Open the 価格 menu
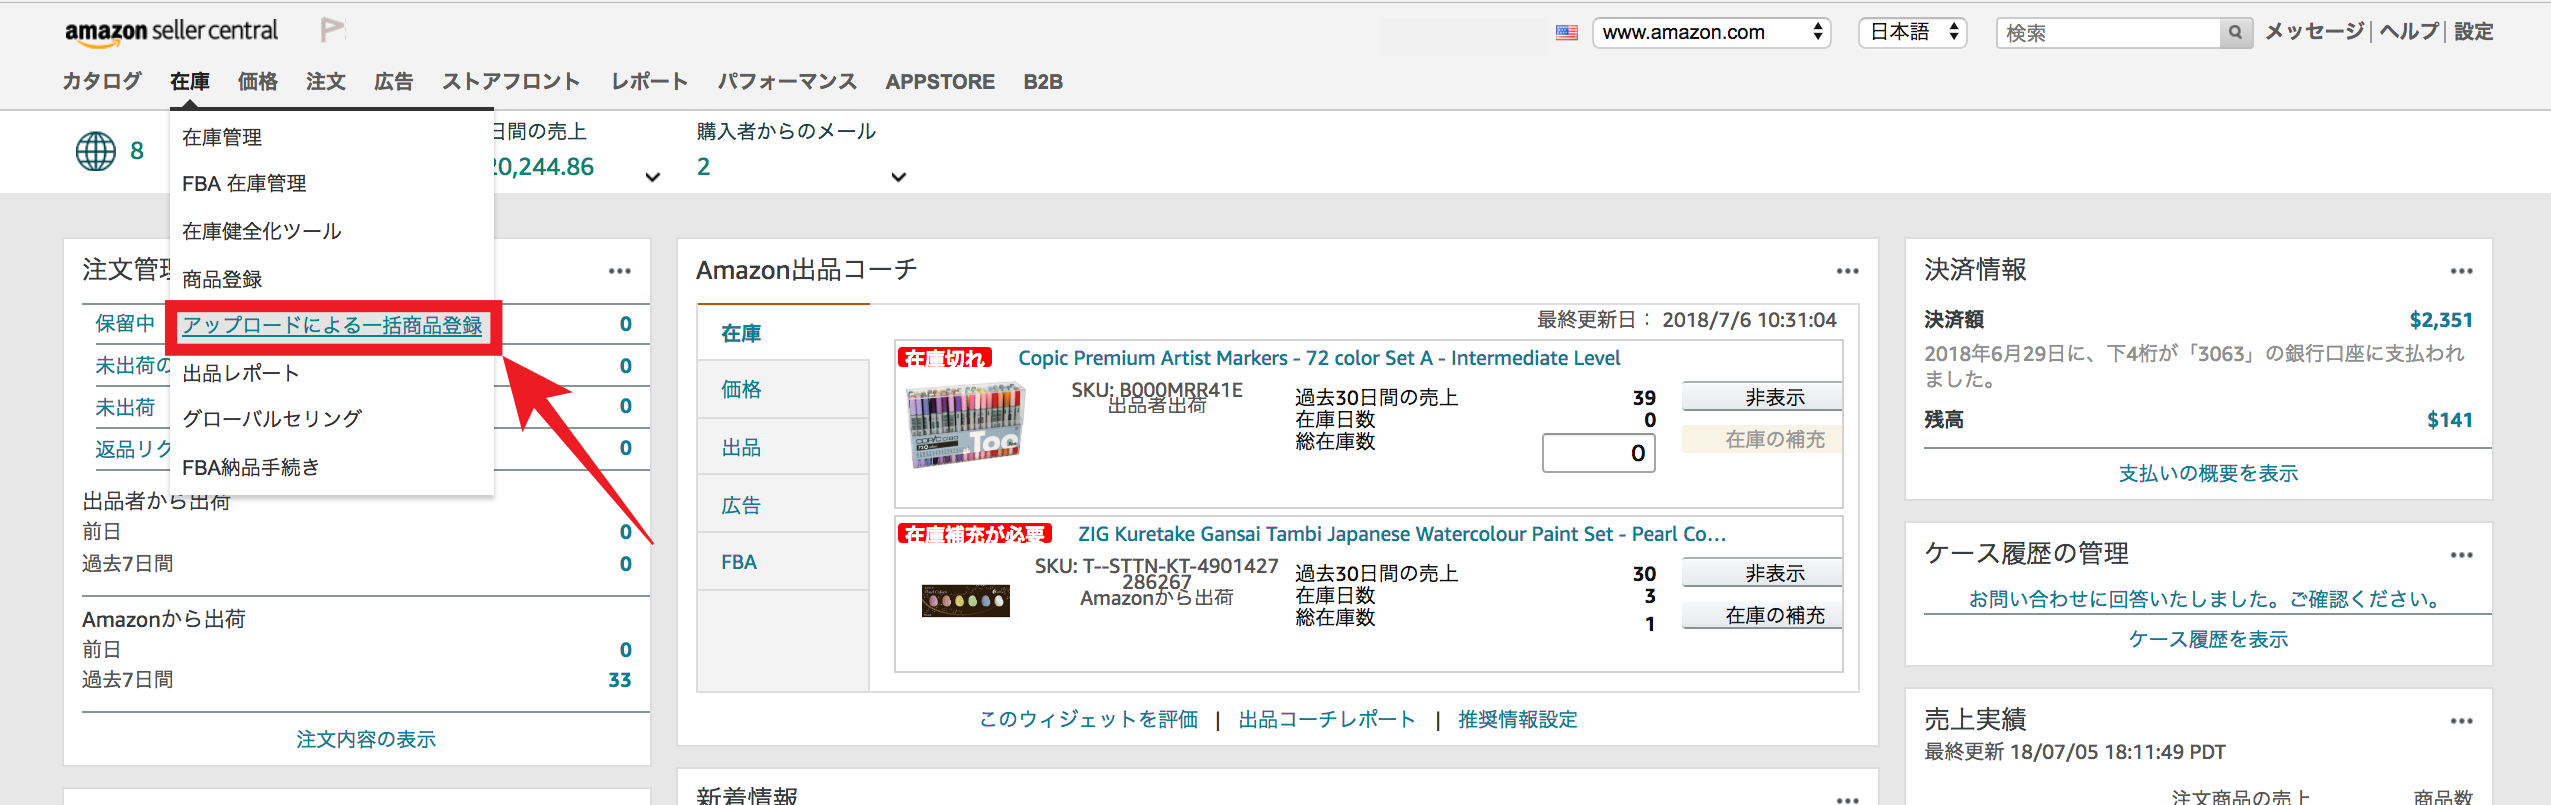The image size is (2551, 805). point(258,82)
